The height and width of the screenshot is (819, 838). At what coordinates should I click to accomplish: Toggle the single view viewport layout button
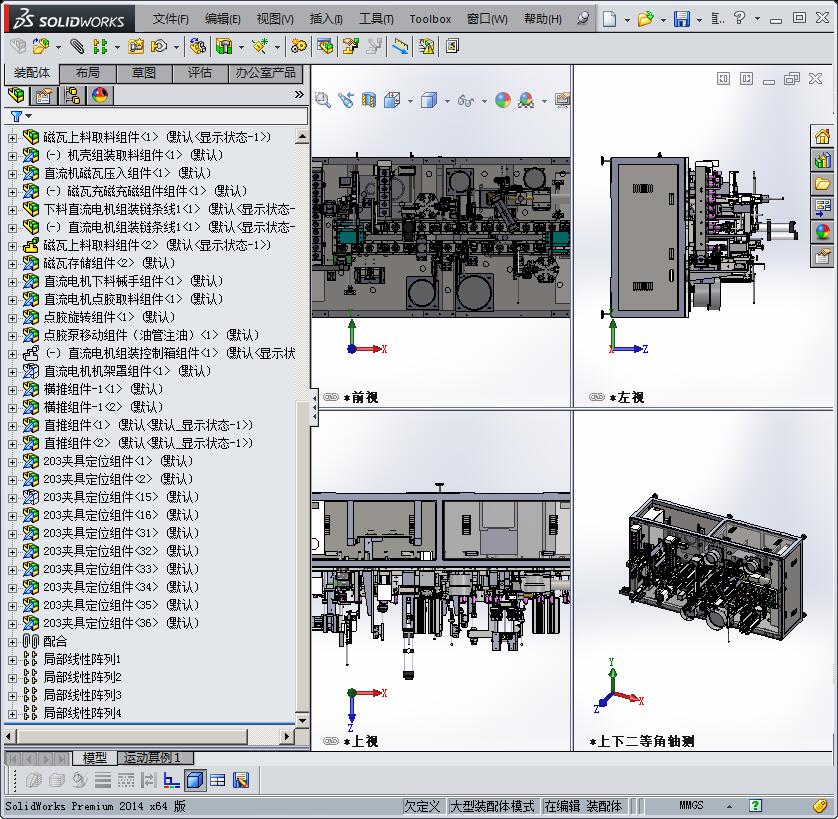coord(194,780)
